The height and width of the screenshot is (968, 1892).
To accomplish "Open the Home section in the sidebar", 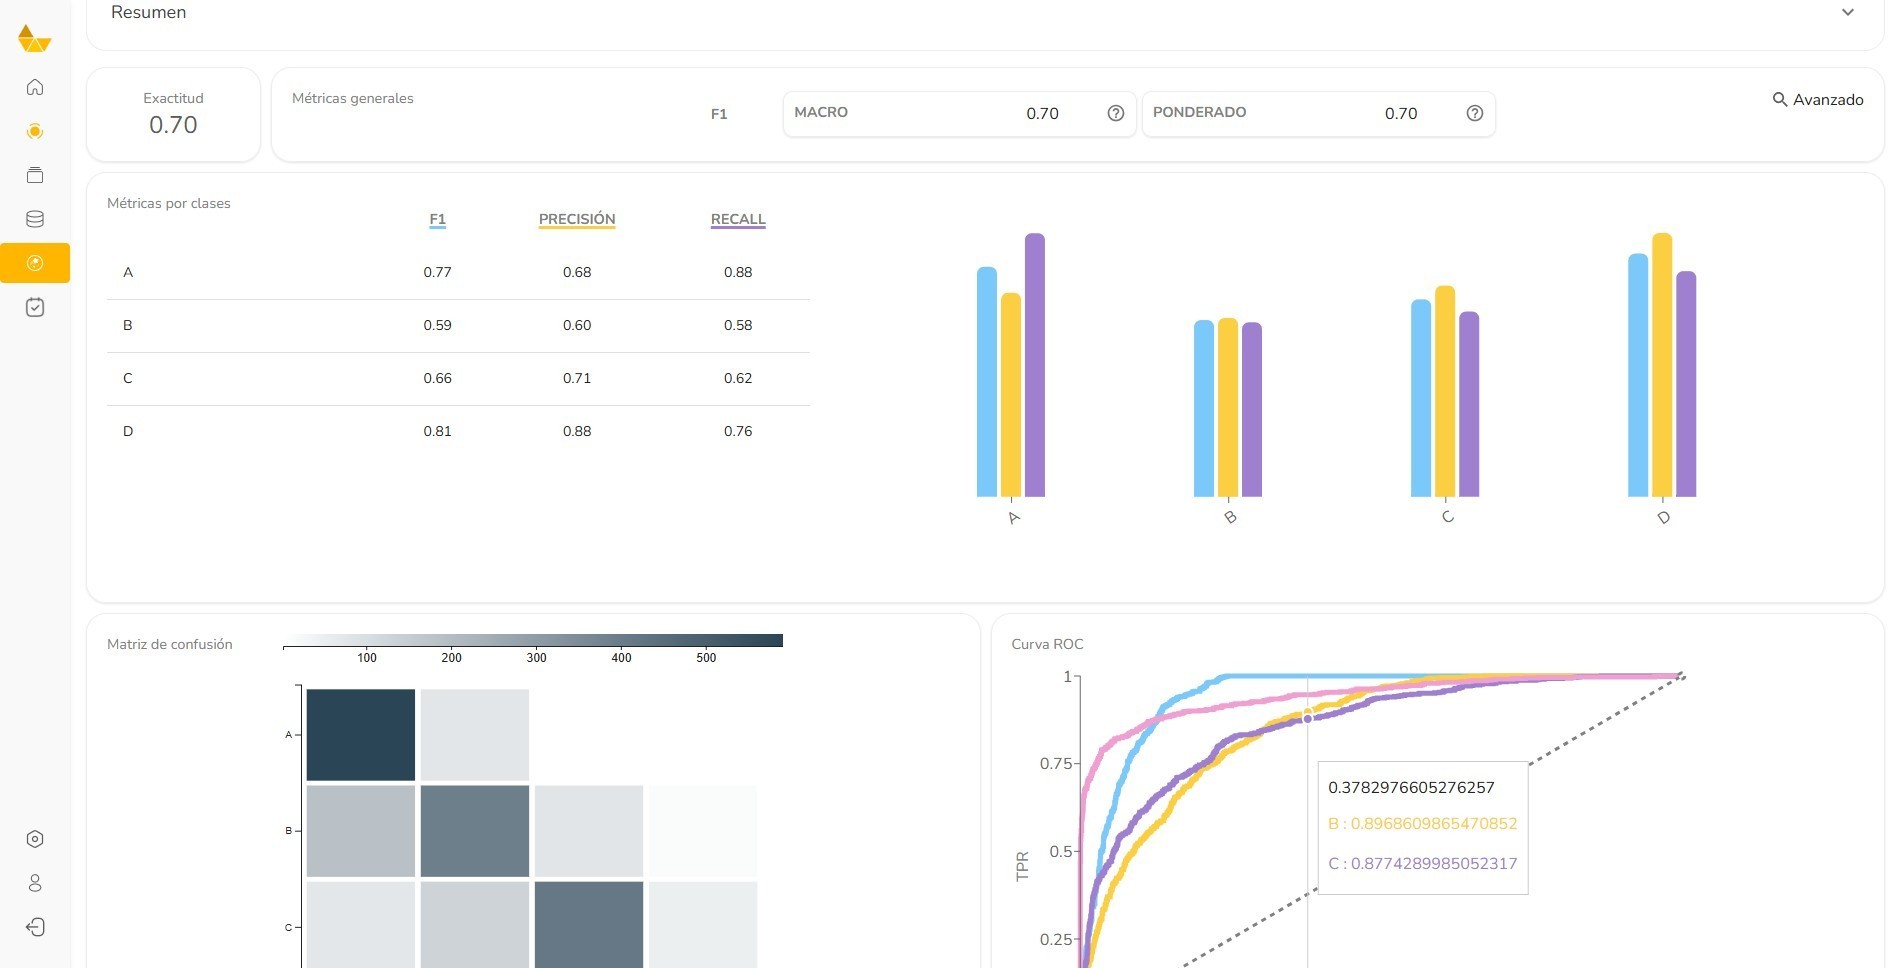I will point(35,87).
